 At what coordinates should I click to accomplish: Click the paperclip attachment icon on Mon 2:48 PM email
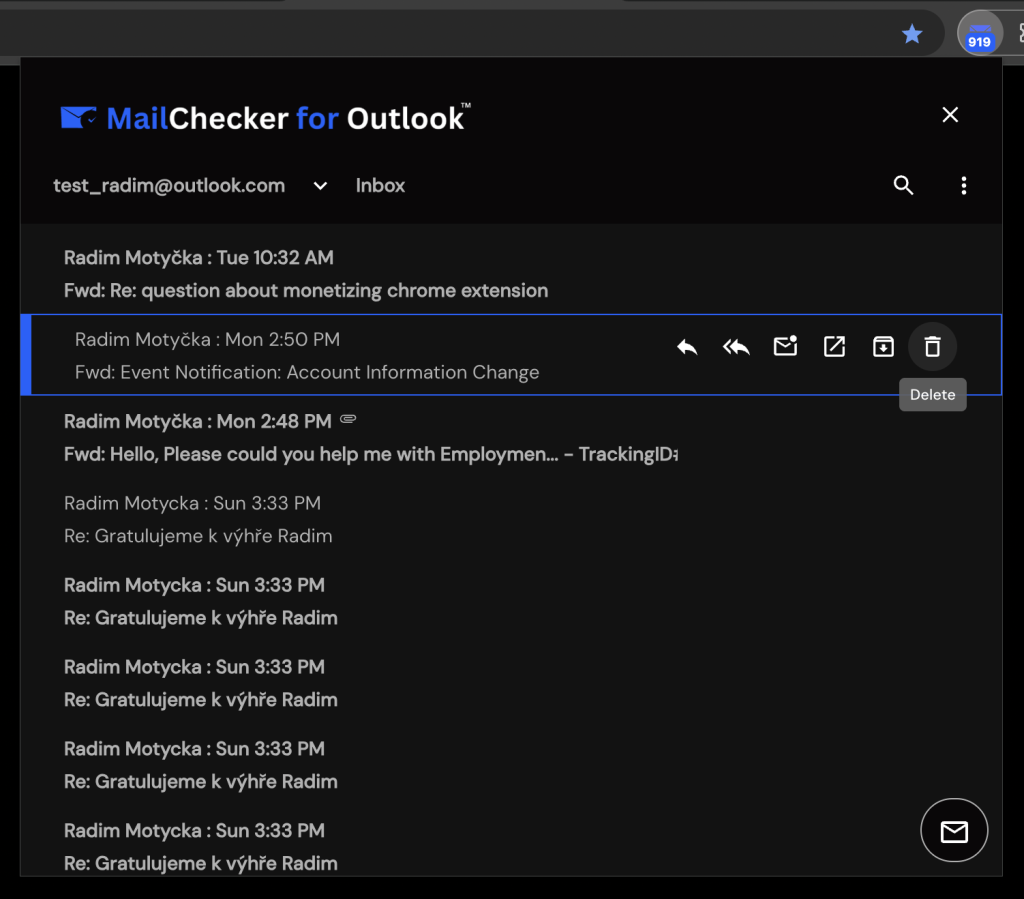coord(348,418)
